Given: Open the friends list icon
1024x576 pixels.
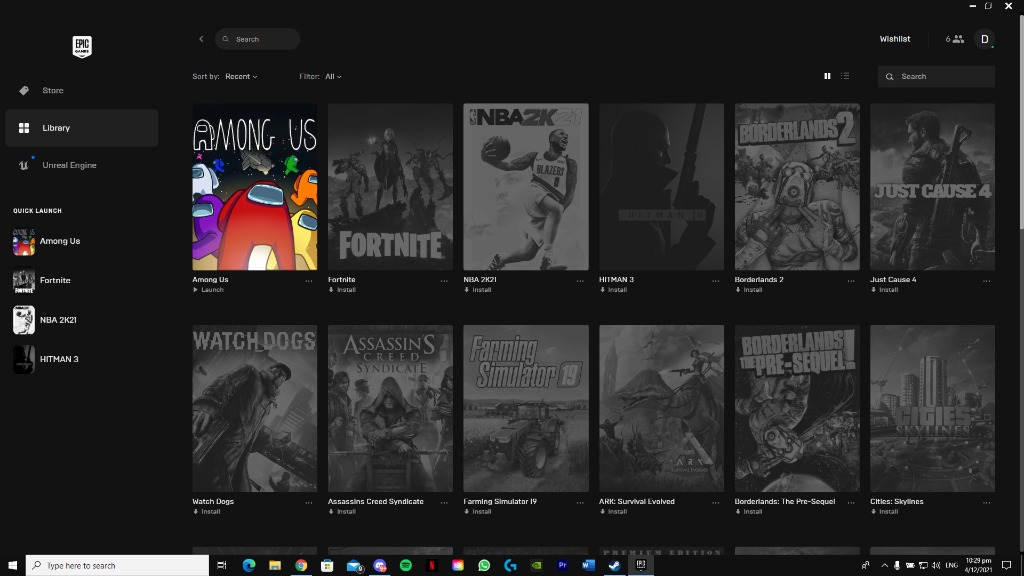Looking at the screenshot, I should point(955,39).
